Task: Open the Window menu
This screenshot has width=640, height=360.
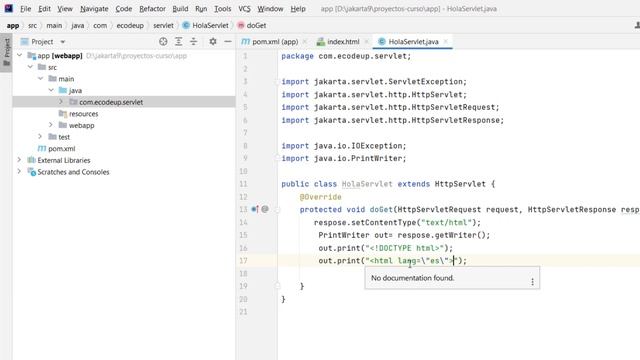Action: 270,9
